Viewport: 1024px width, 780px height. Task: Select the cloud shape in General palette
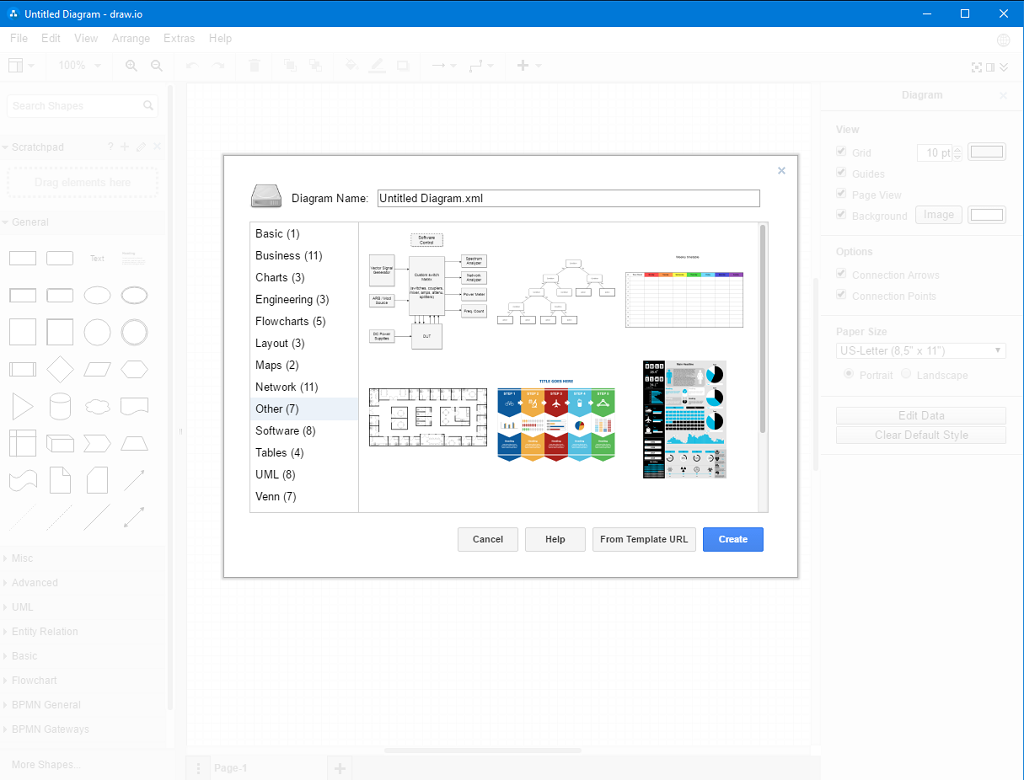pyautogui.click(x=97, y=406)
